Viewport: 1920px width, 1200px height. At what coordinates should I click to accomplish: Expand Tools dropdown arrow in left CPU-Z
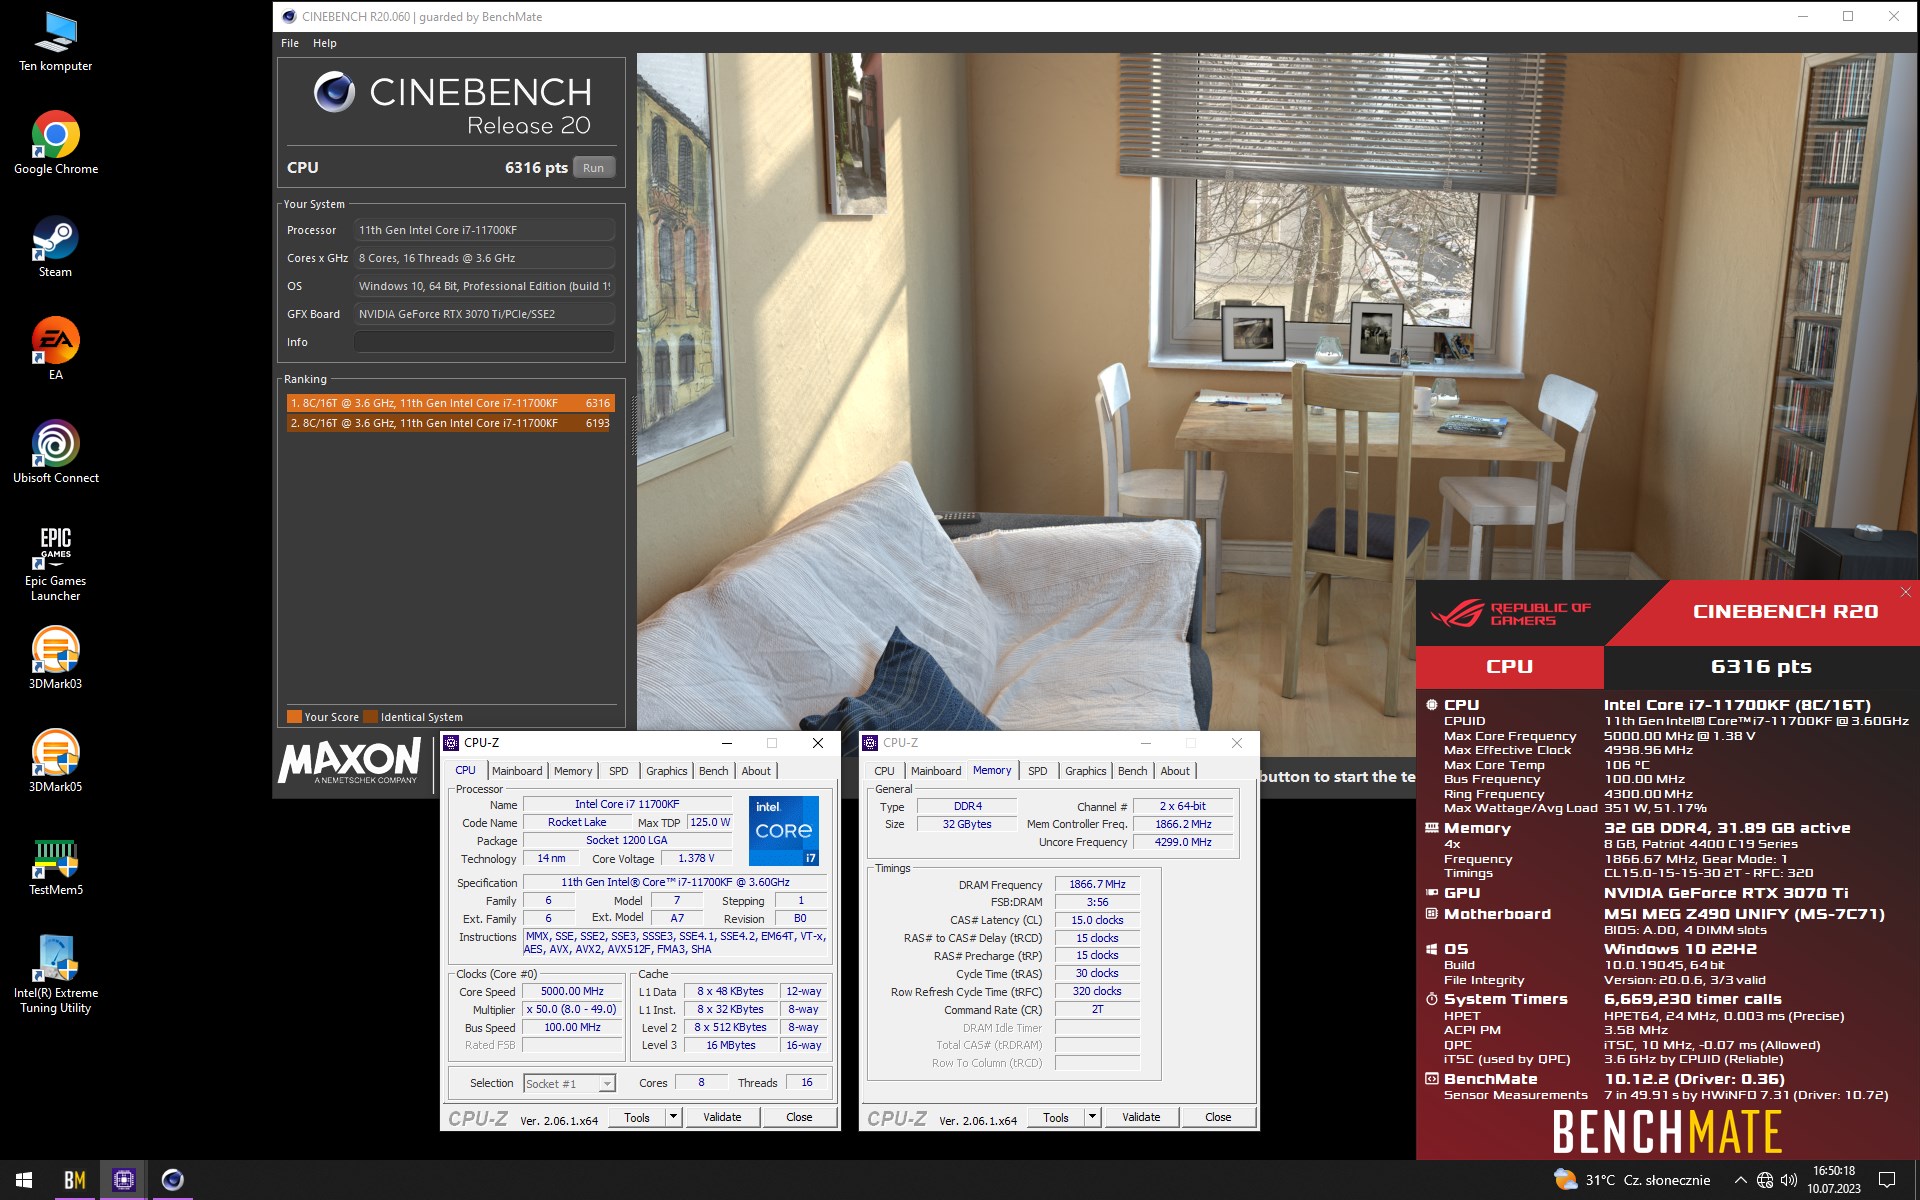pos(674,1117)
